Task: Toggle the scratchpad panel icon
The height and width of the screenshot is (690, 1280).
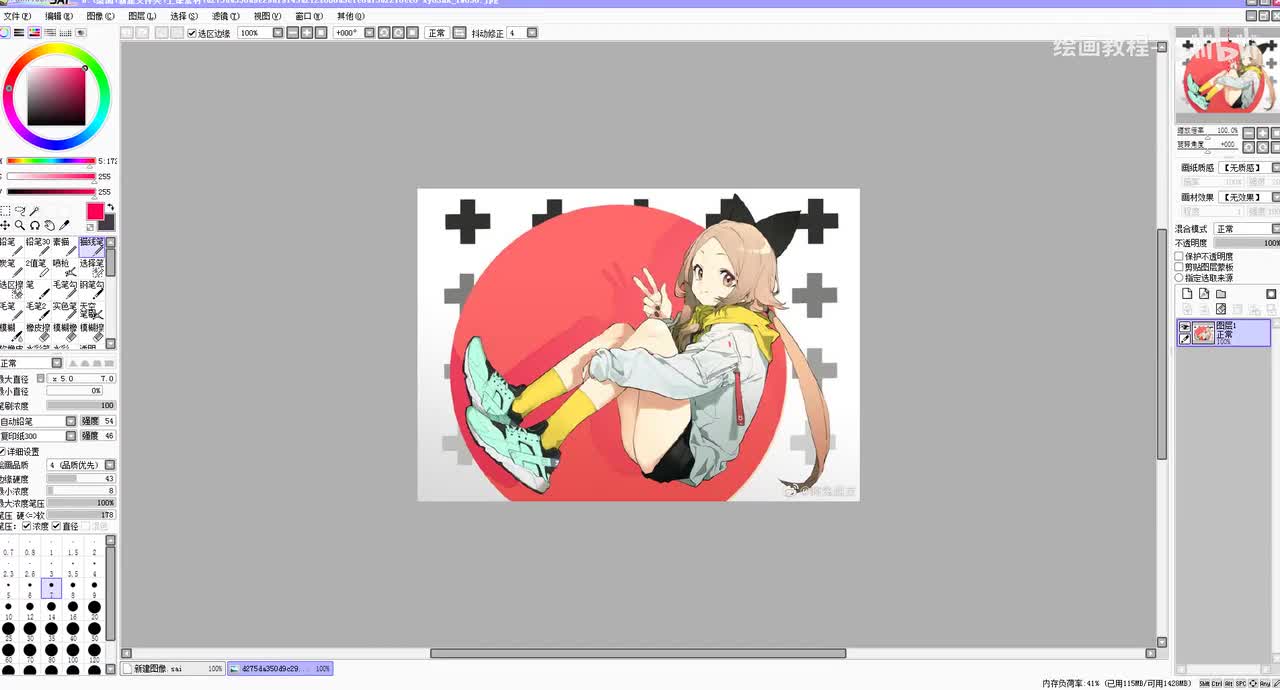Action: [x=79, y=33]
